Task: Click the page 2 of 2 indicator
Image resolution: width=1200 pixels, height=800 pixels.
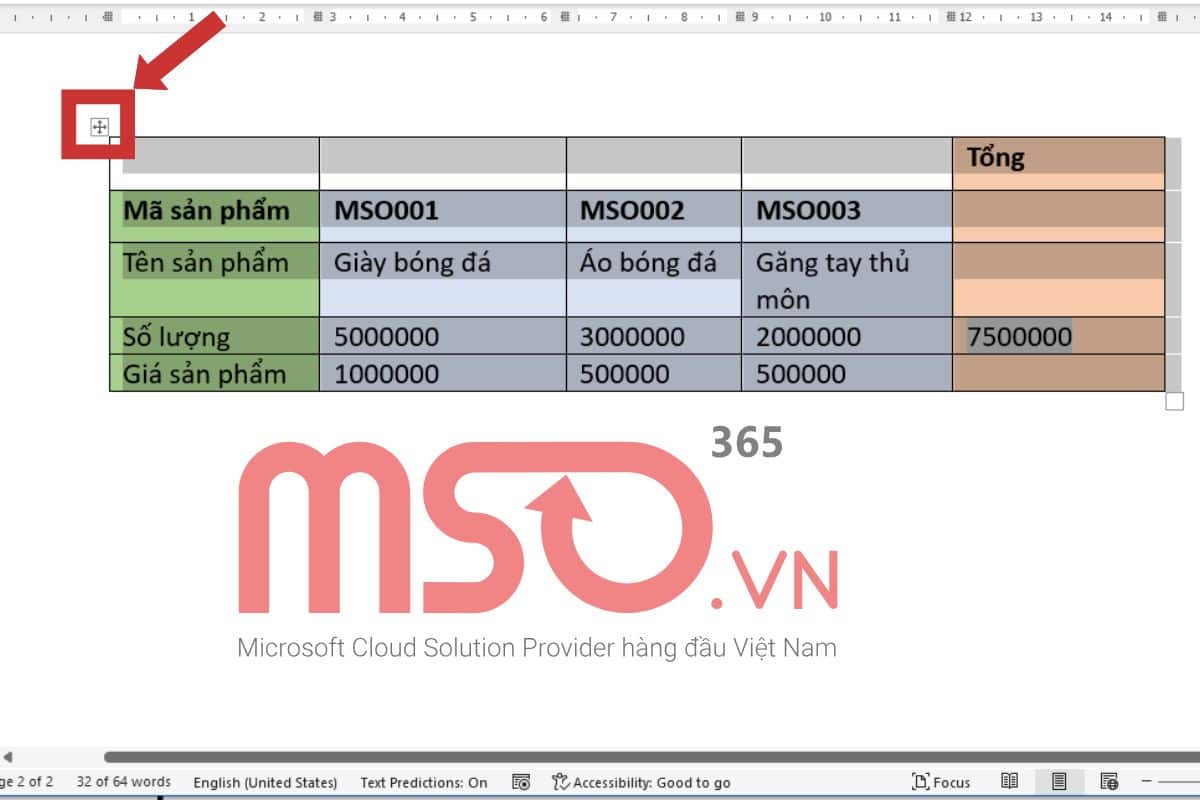Action: 27,782
